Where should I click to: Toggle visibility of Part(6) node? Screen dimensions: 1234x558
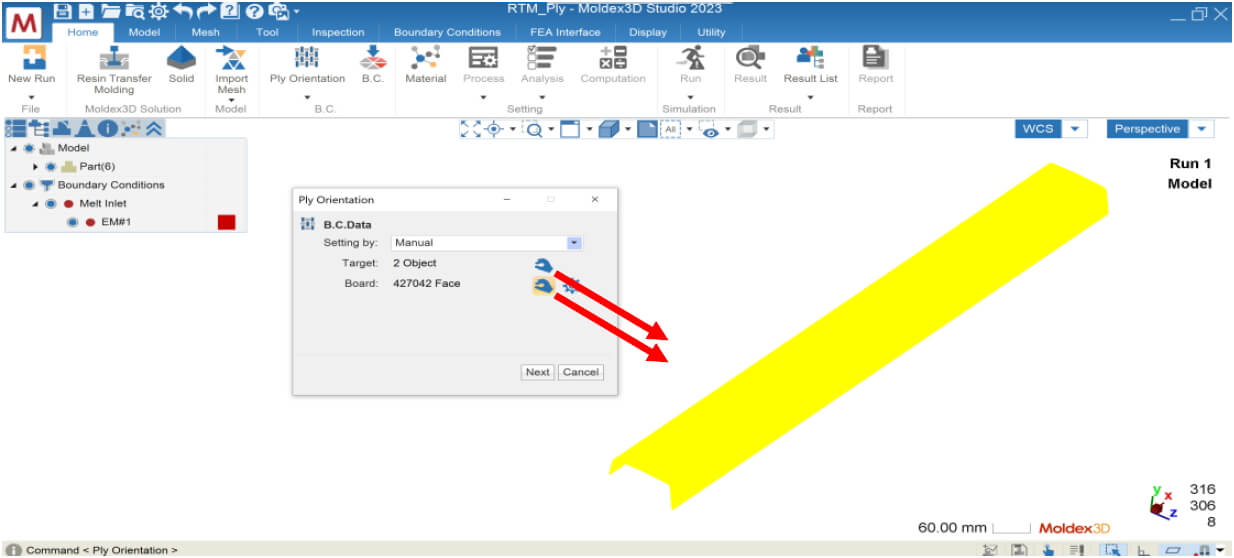tap(50, 166)
